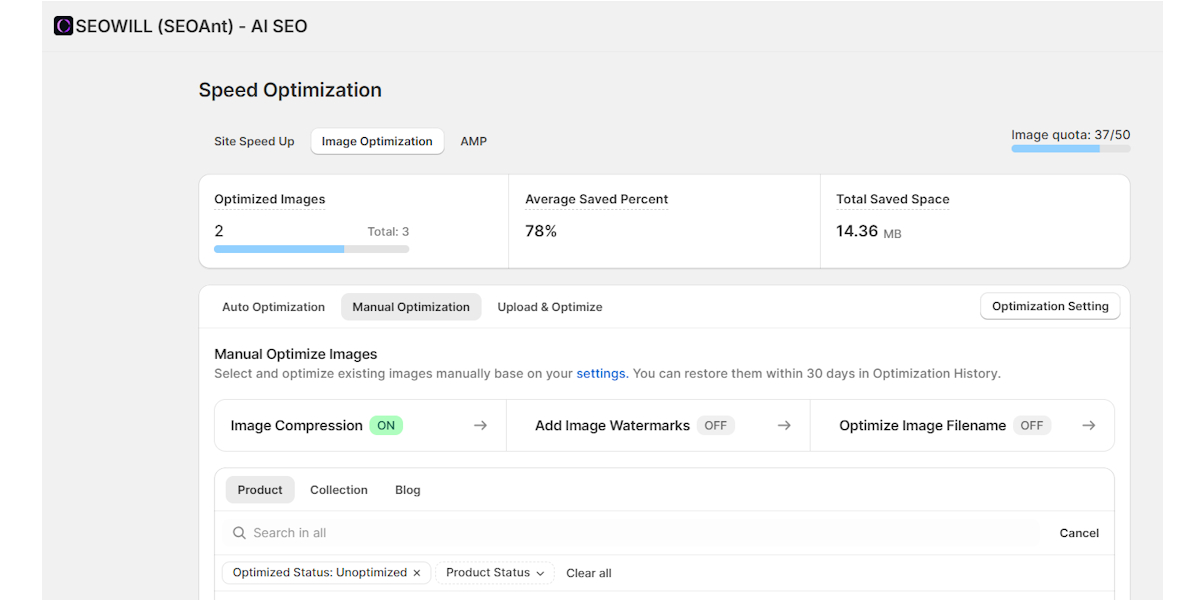1200x600 pixels.
Task: Remove the Optimized Status: Unoptimized filter
Action: [x=417, y=573]
